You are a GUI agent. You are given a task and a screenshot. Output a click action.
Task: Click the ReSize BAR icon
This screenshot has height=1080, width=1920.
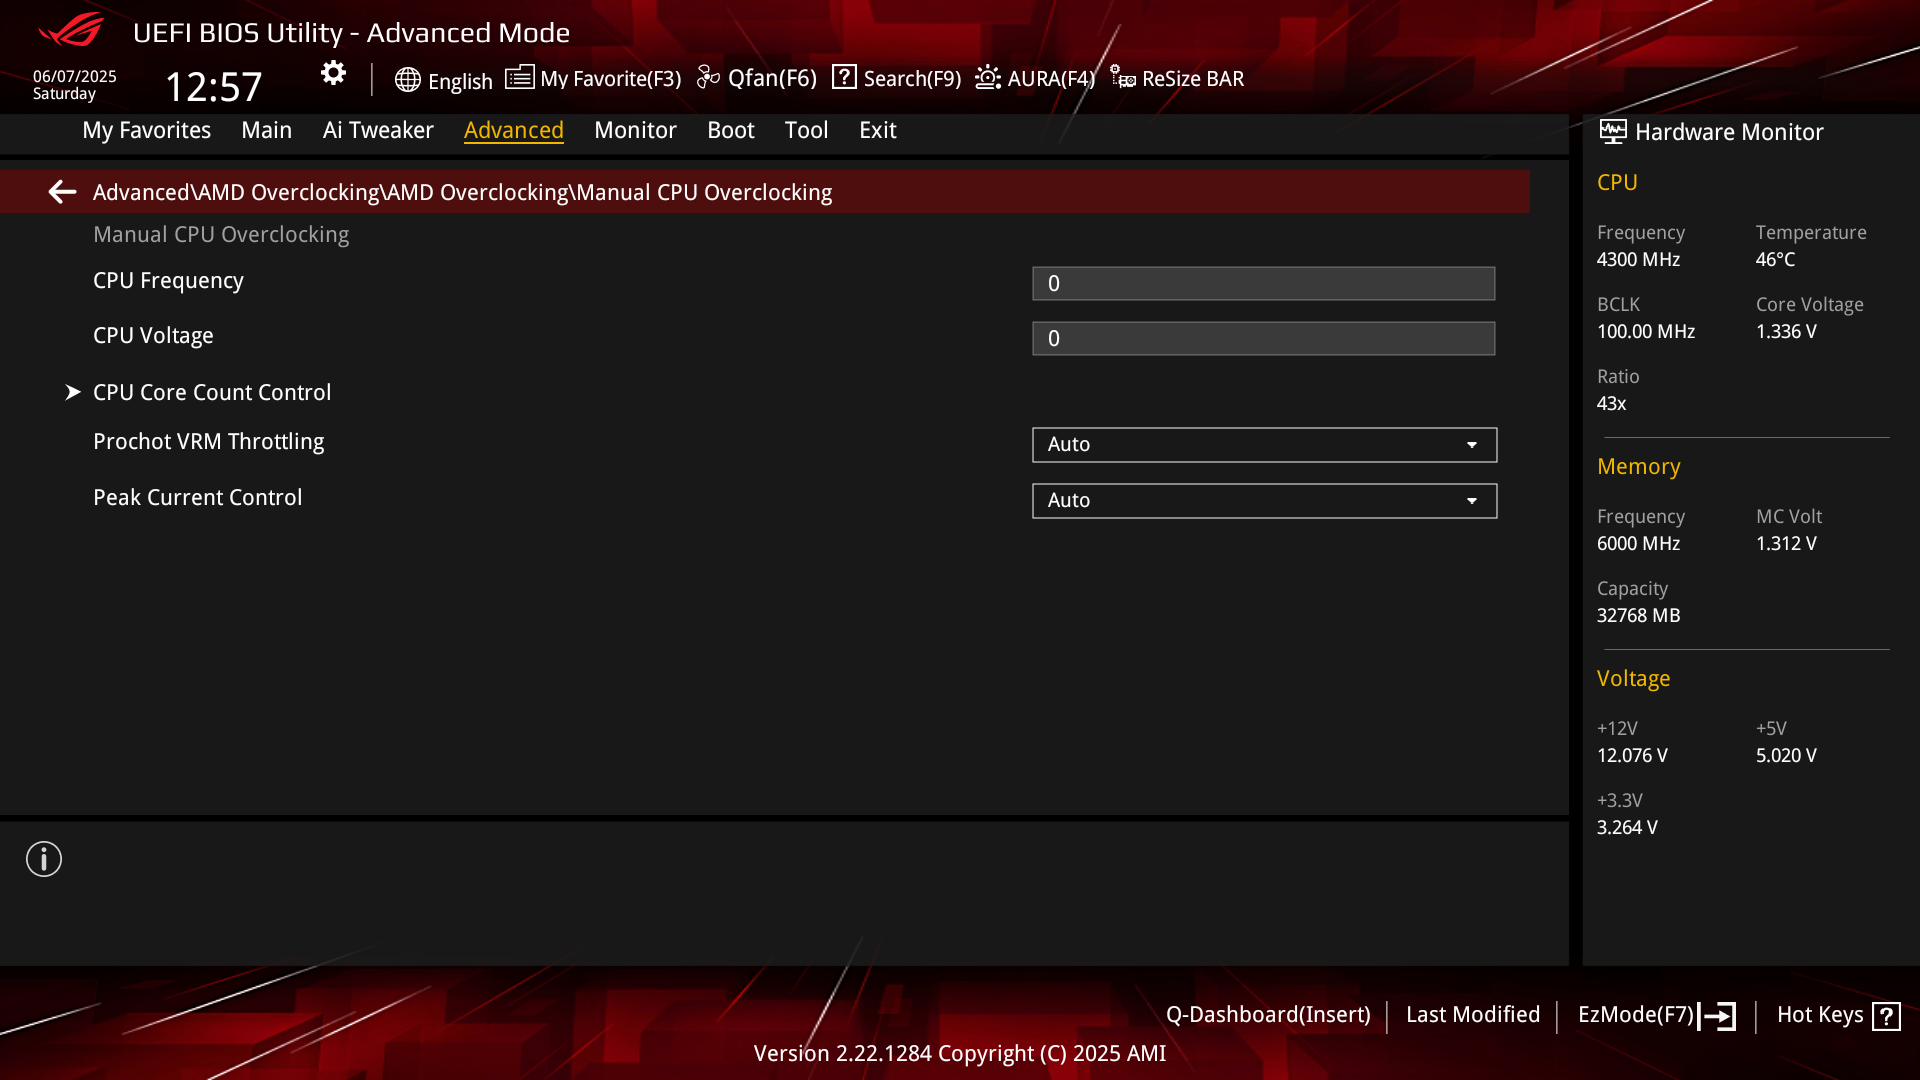[x=1122, y=78]
